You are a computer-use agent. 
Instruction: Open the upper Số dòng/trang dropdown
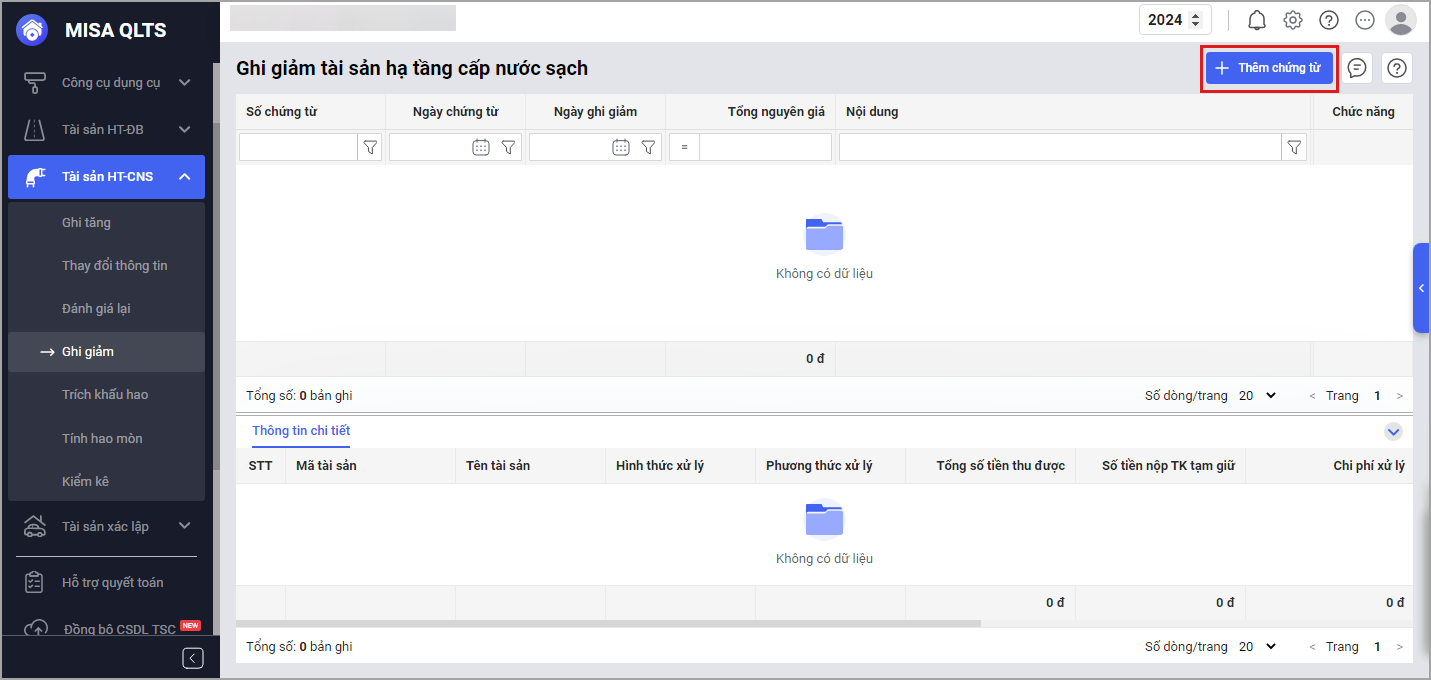click(1258, 396)
